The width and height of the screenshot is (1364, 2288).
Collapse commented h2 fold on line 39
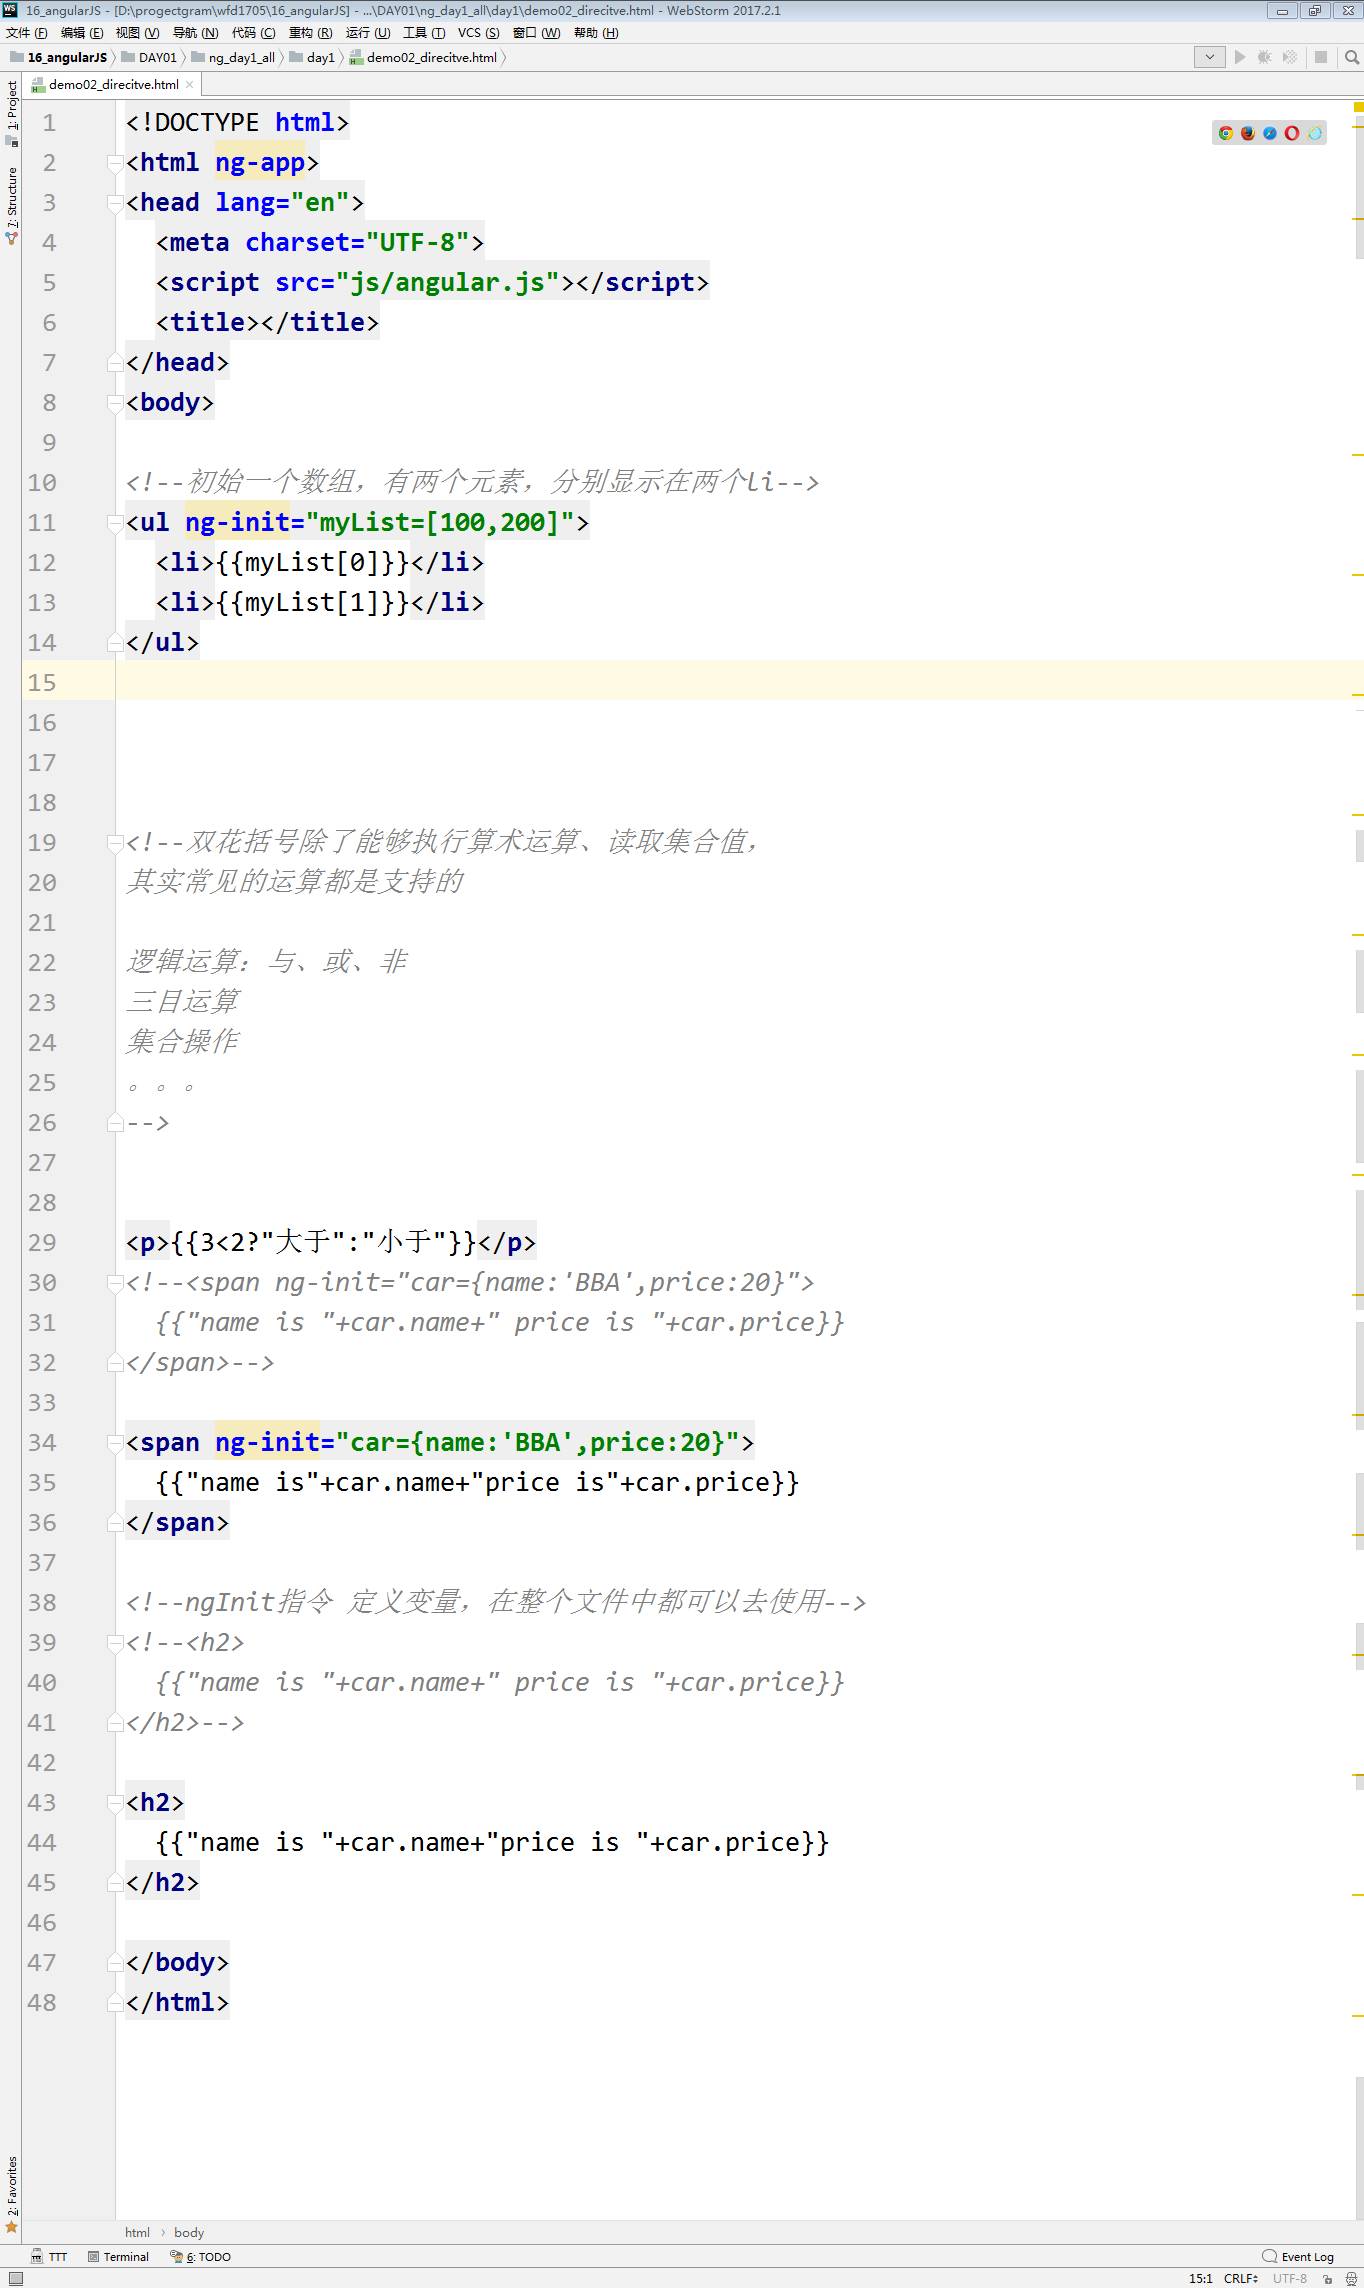(x=115, y=1643)
